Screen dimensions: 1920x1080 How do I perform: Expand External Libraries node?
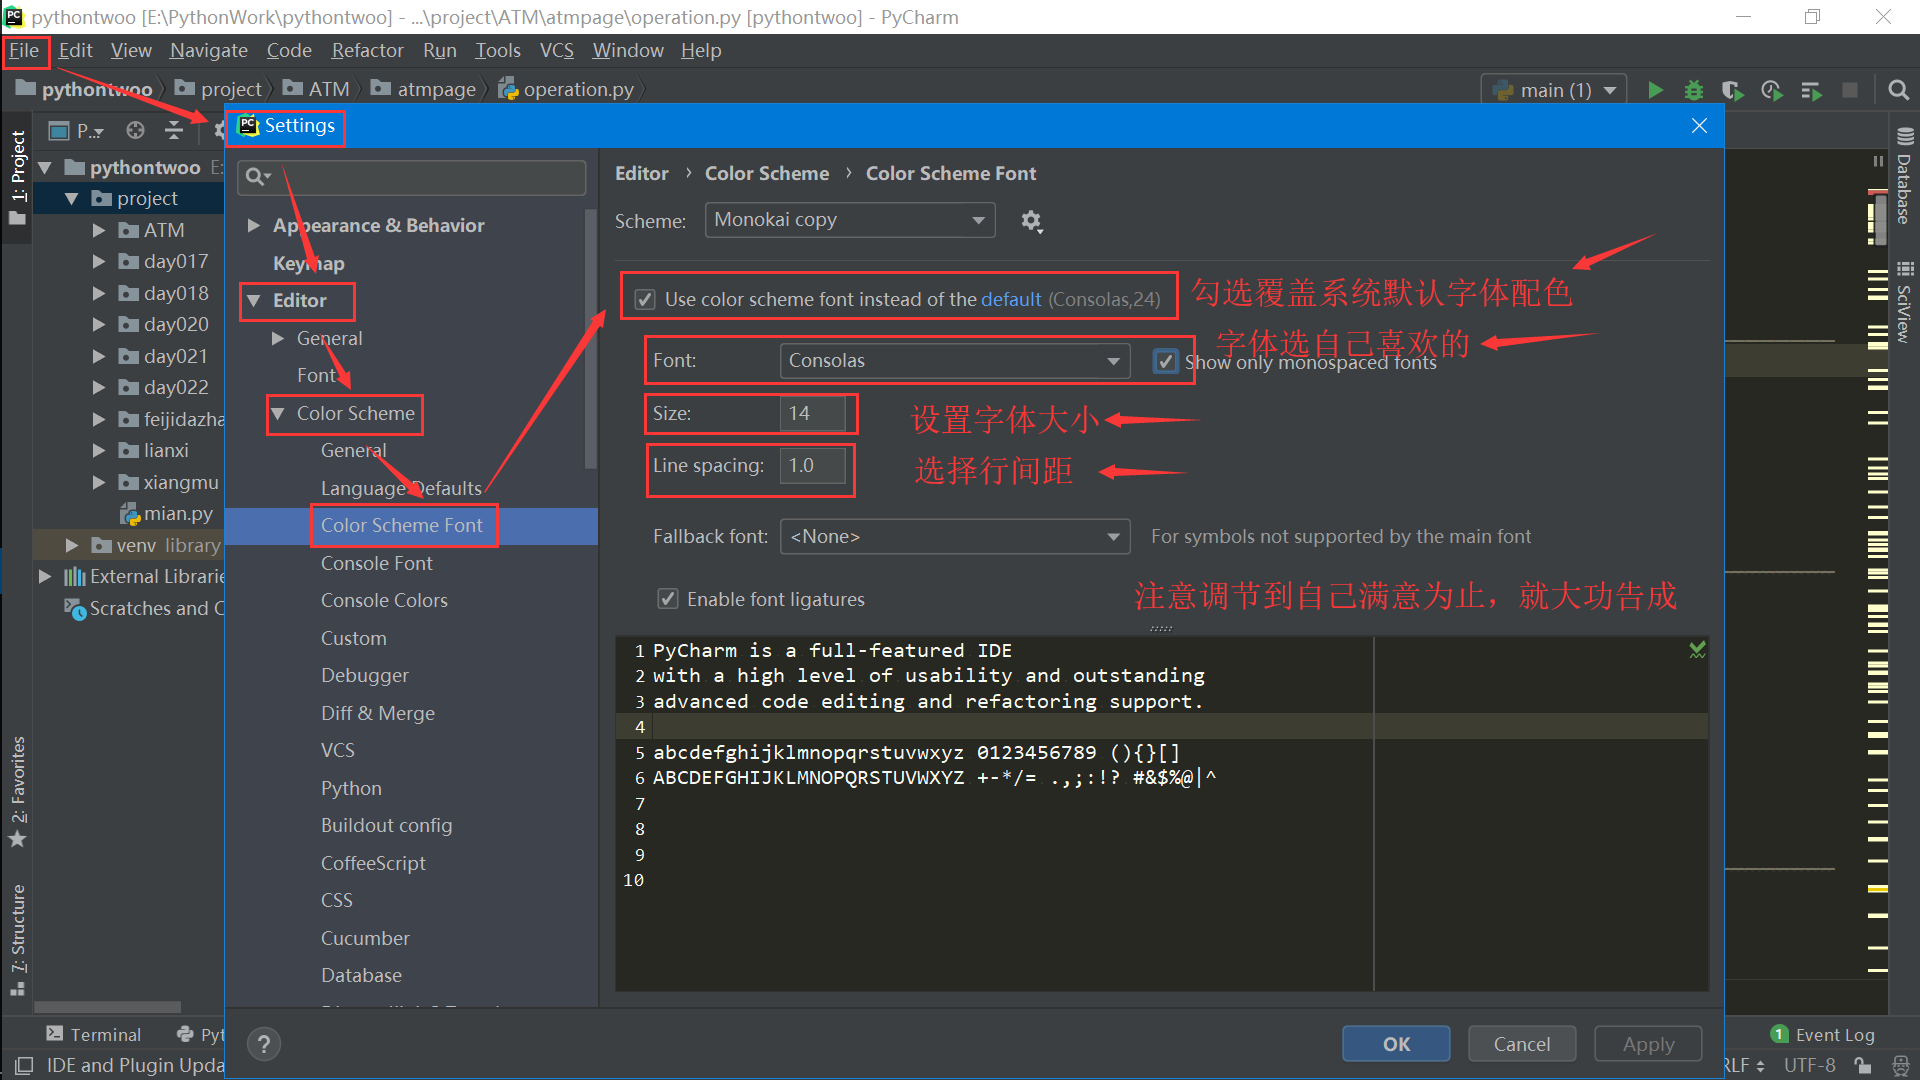click(45, 577)
